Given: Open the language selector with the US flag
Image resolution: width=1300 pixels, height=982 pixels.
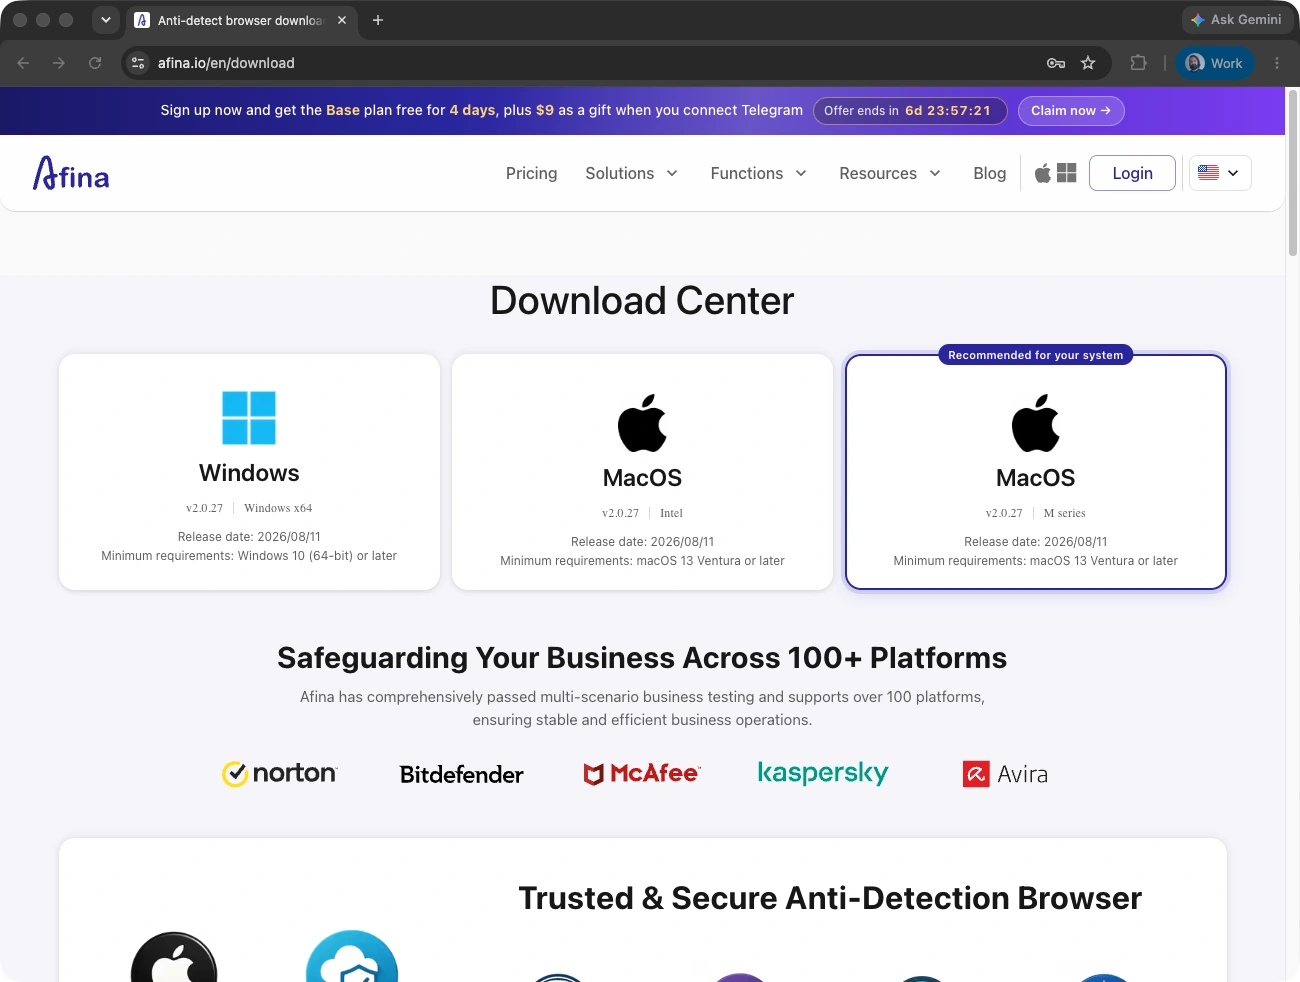Looking at the screenshot, I should [x=1220, y=173].
